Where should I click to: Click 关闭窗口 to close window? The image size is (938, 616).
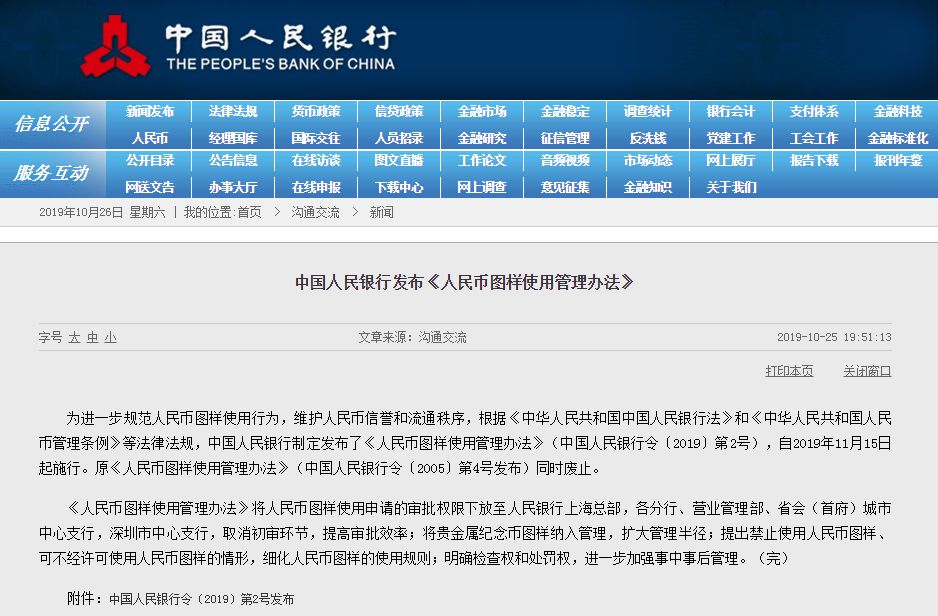click(866, 371)
